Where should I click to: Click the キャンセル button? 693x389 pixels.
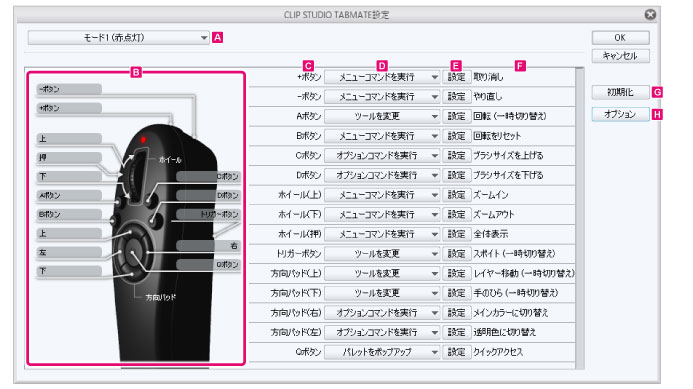[620, 56]
